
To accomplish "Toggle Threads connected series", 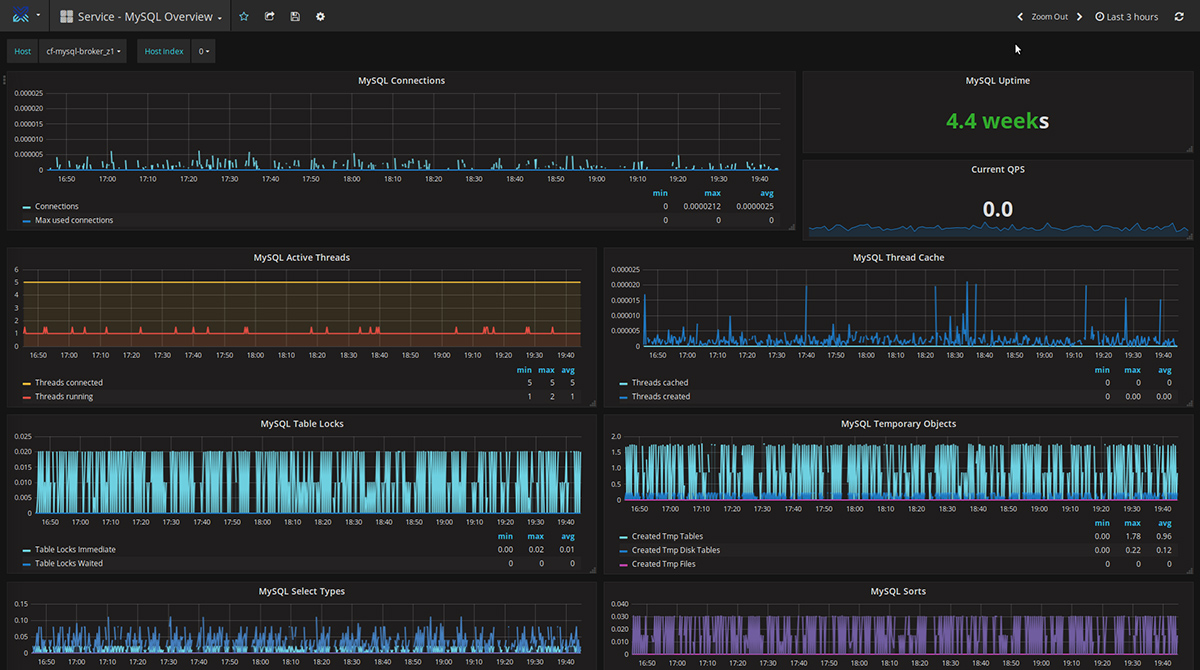I will (x=68, y=382).
